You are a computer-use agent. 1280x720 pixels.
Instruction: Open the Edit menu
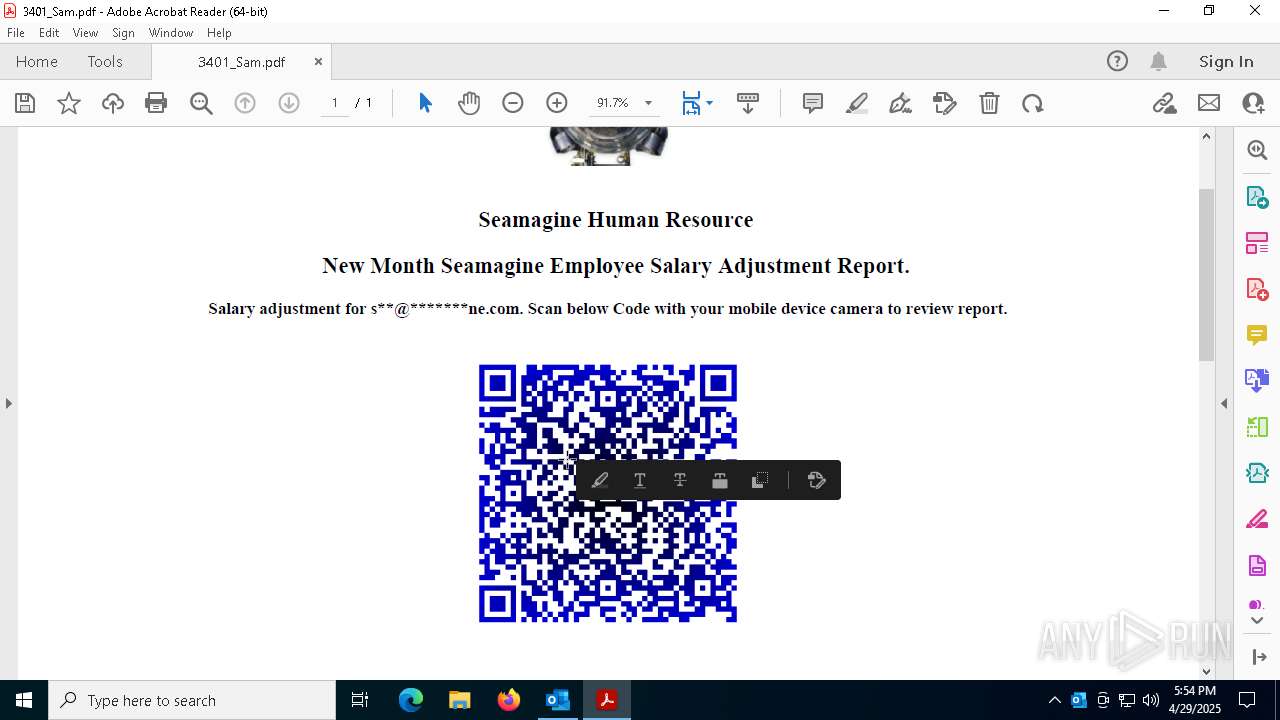pyautogui.click(x=49, y=33)
